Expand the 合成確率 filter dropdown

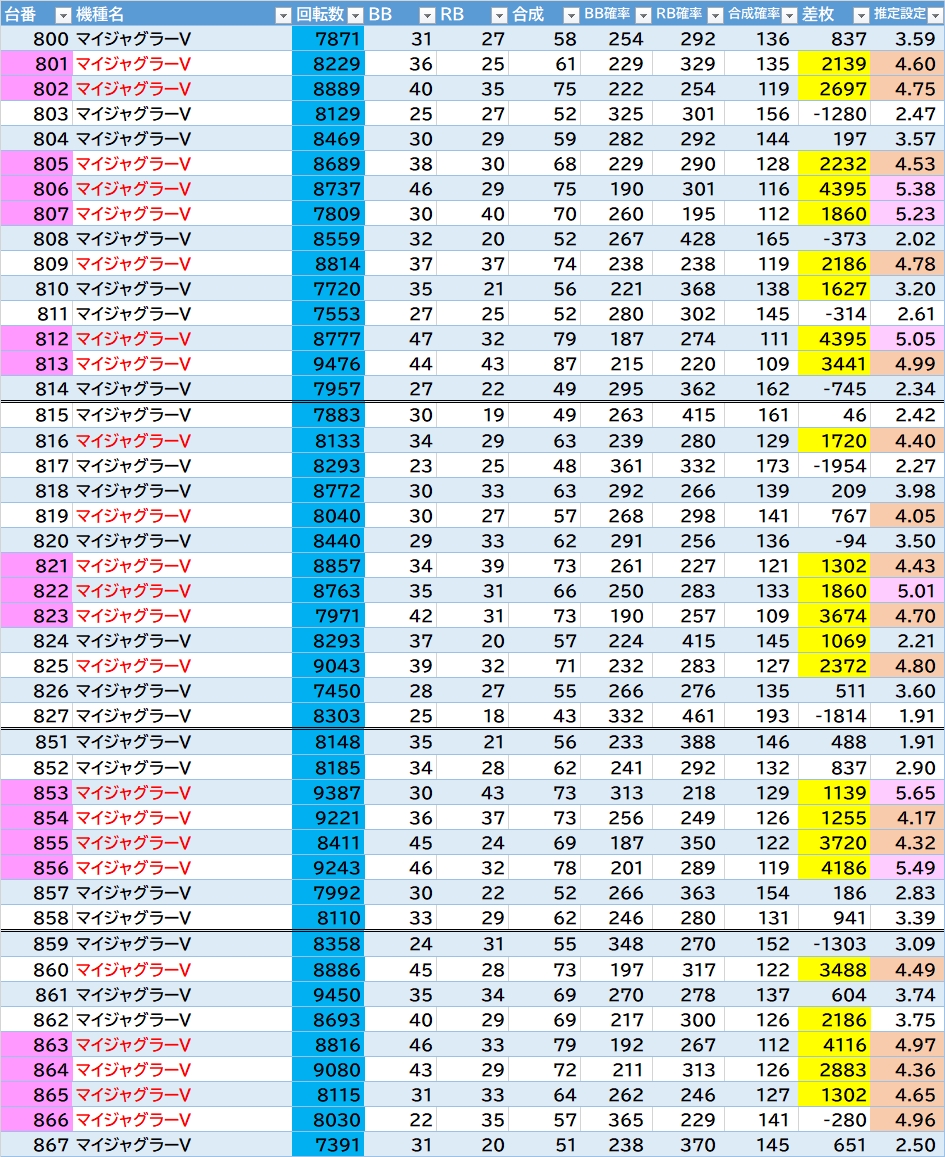[x=788, y=15]
